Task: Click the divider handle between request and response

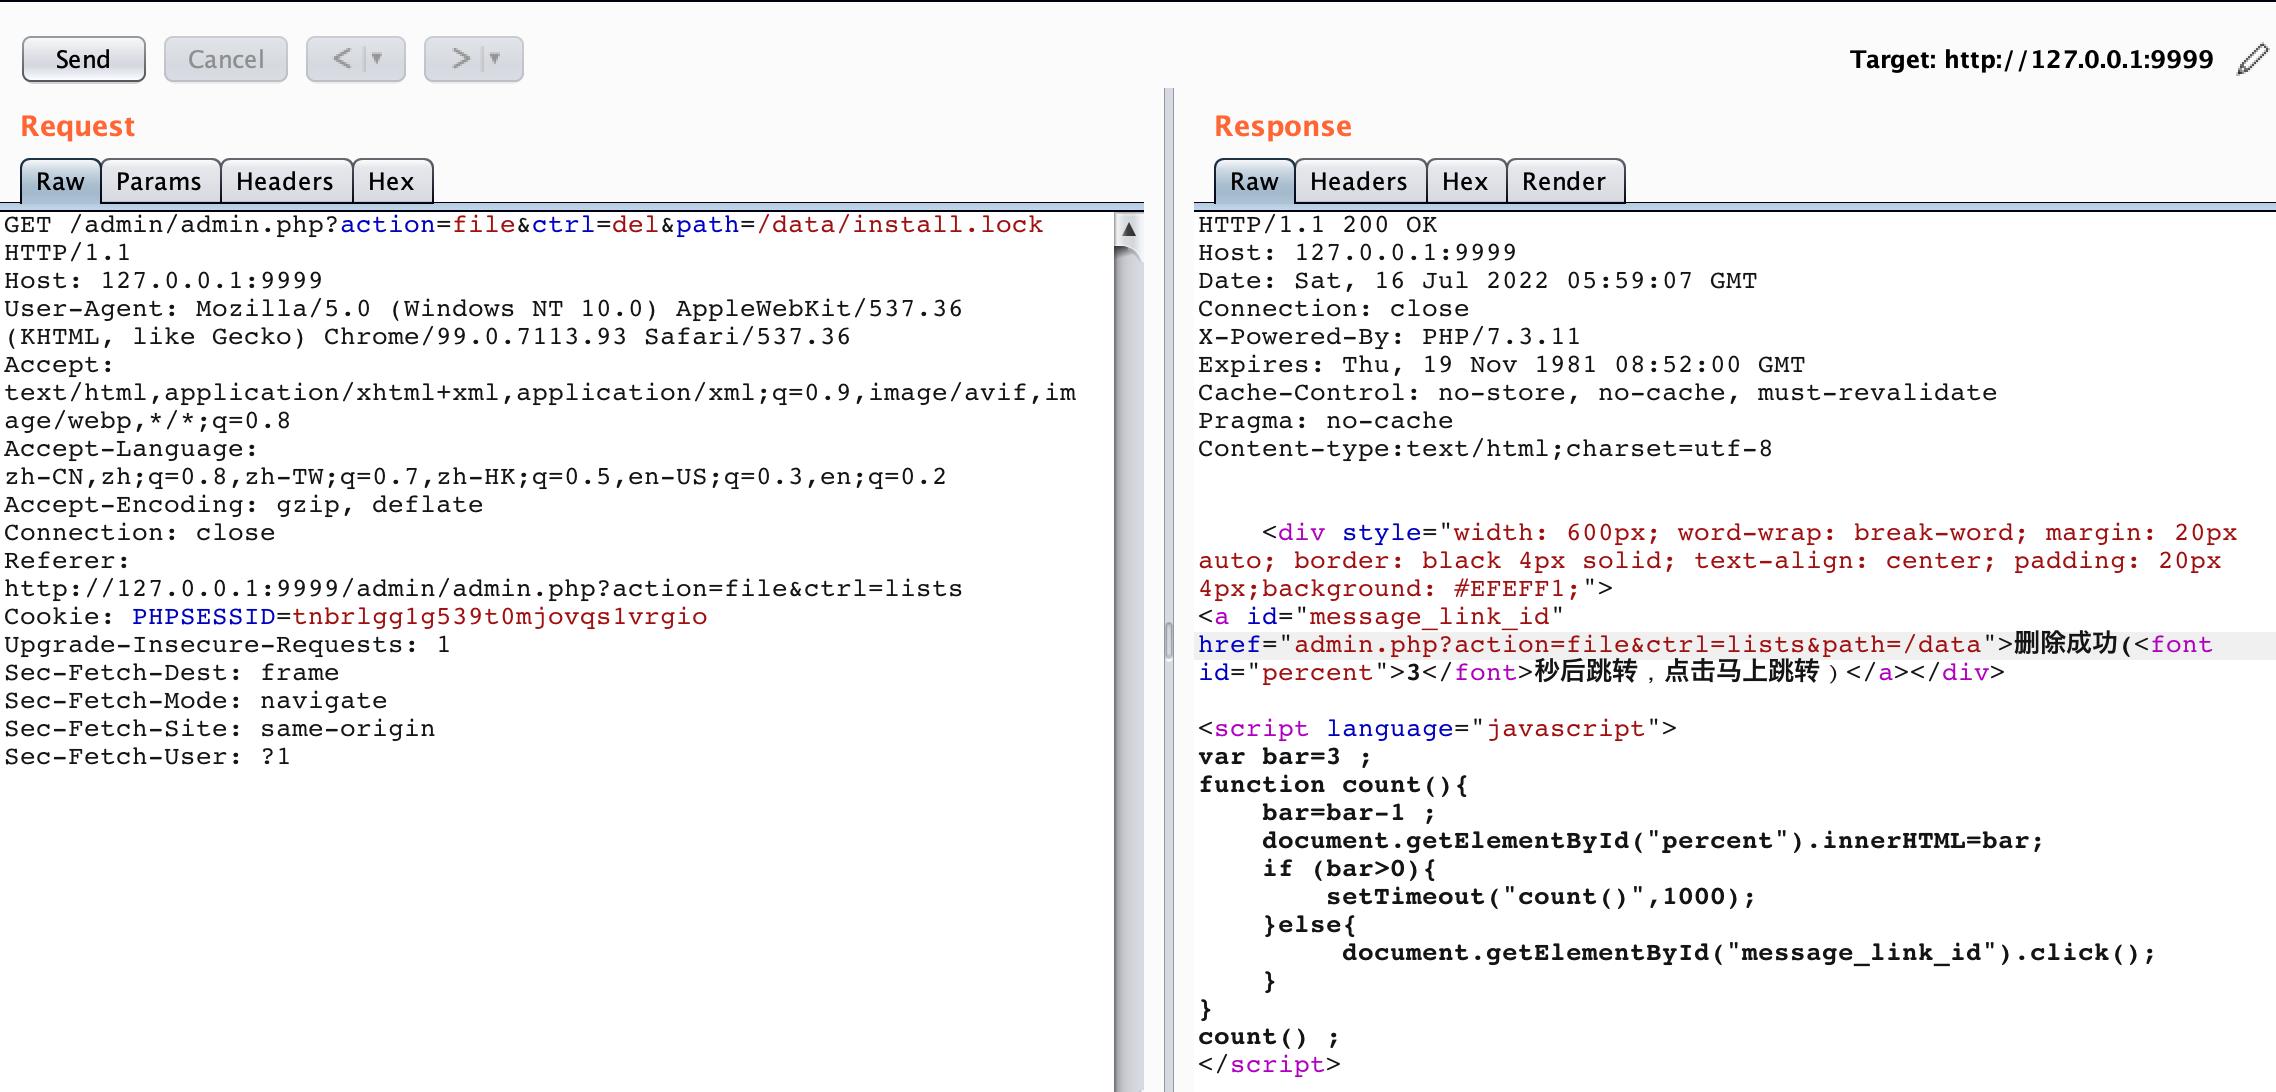Action: 1168,640
